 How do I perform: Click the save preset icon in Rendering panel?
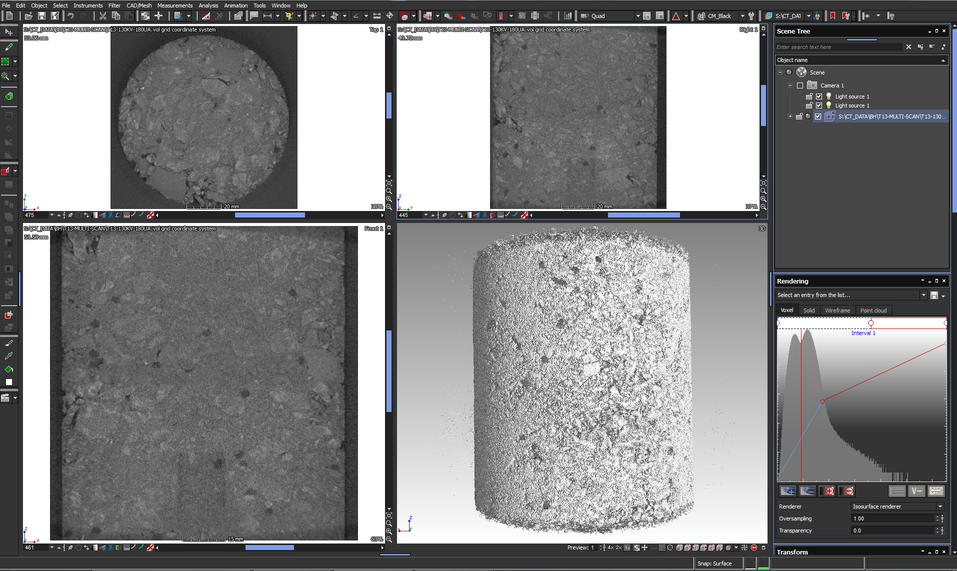coord(934,295)
